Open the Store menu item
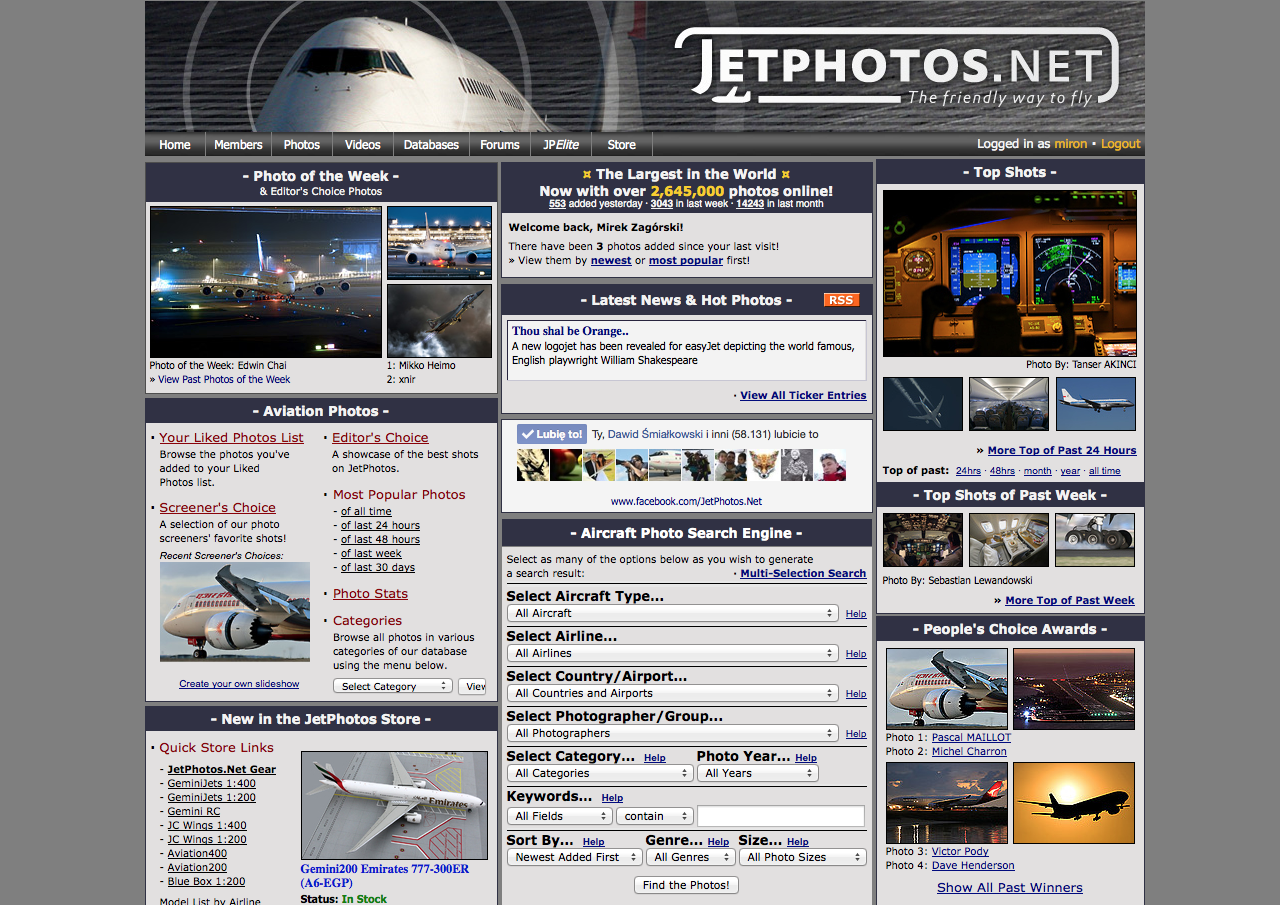The height and width of the screenshot is (905, 1280). (621, 144)
